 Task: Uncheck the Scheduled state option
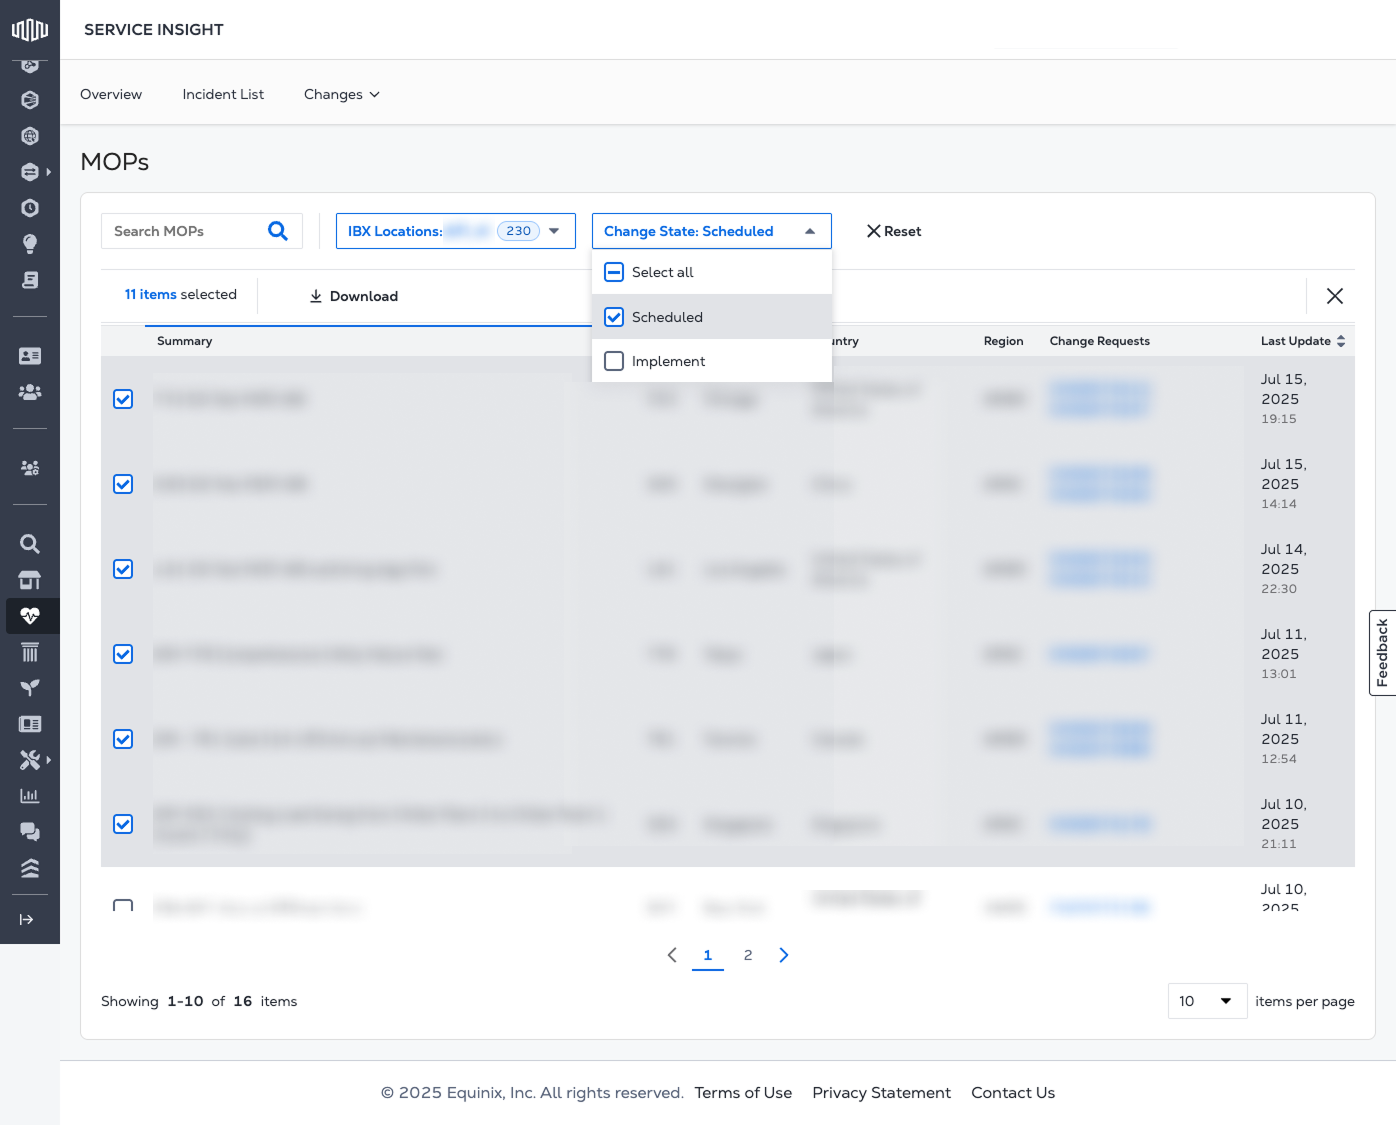pyautogui.click(x=614, y=317)
